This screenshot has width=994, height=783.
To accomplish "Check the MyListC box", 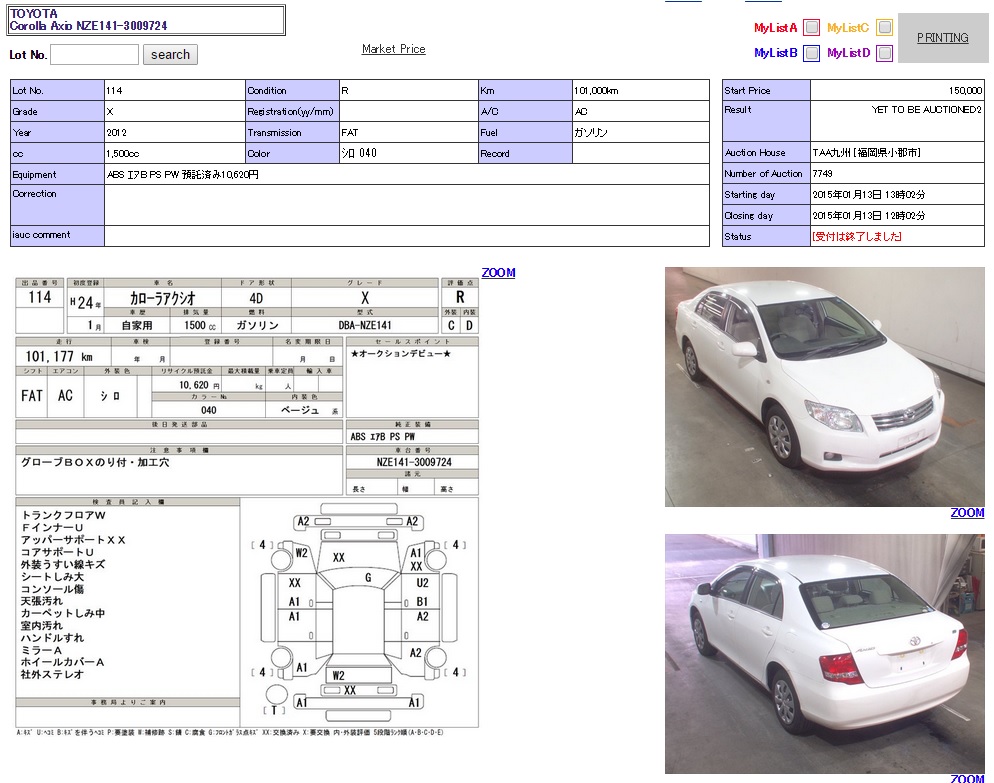I will coord(884,28).
